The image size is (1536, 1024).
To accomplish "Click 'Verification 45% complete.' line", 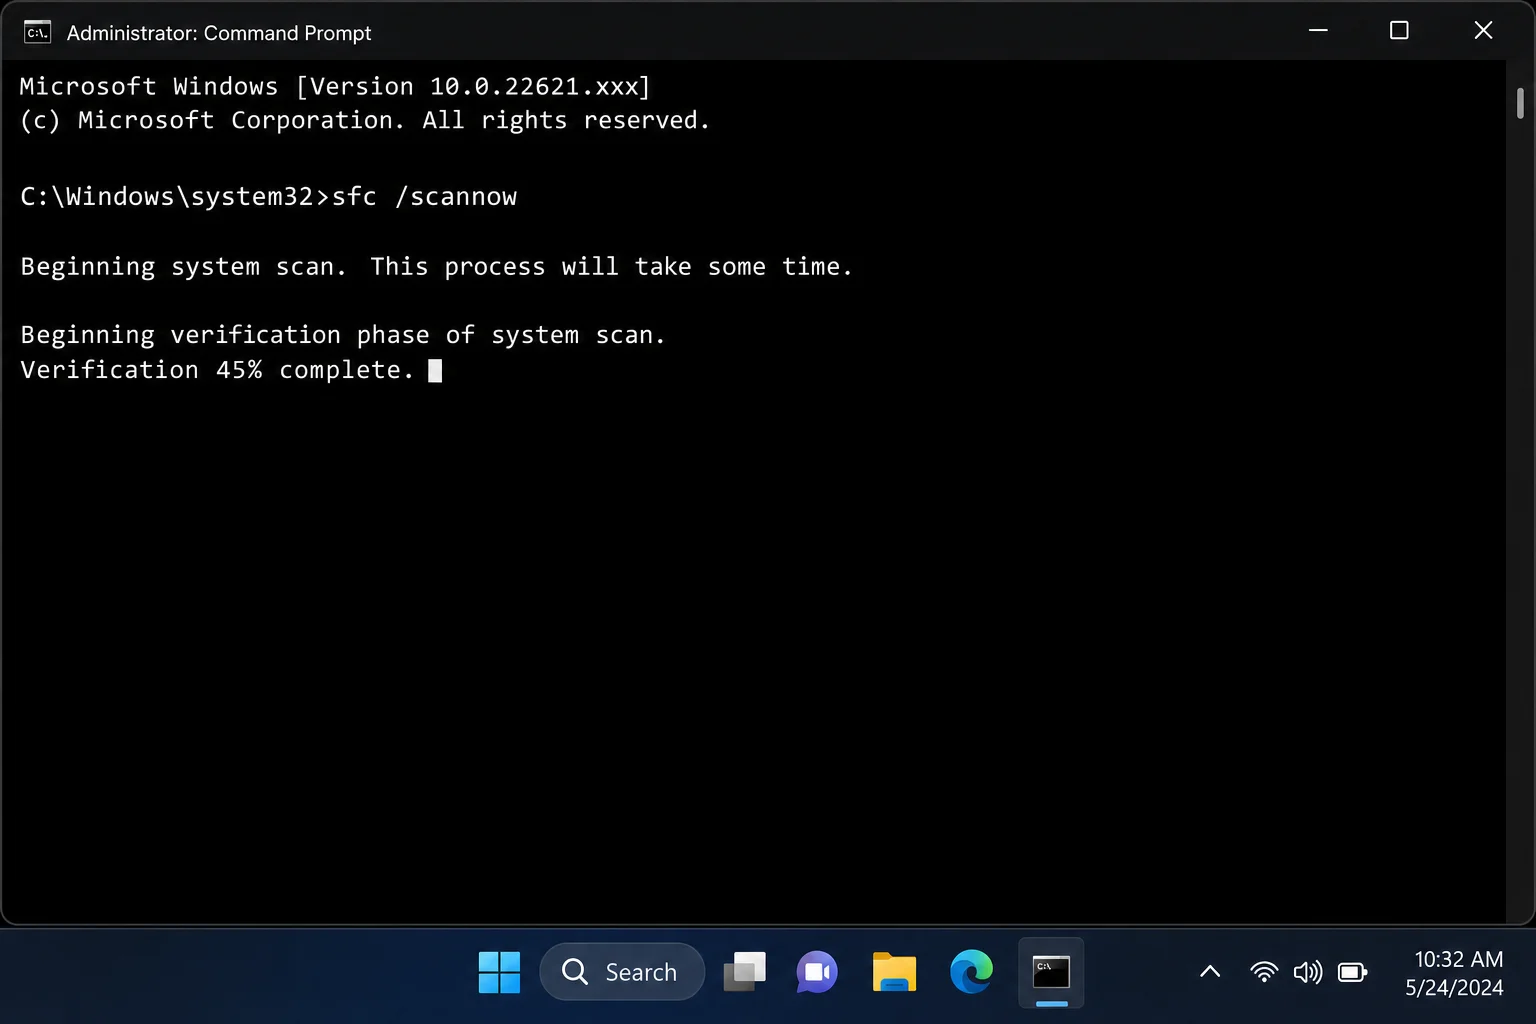I will pos(217,370).
